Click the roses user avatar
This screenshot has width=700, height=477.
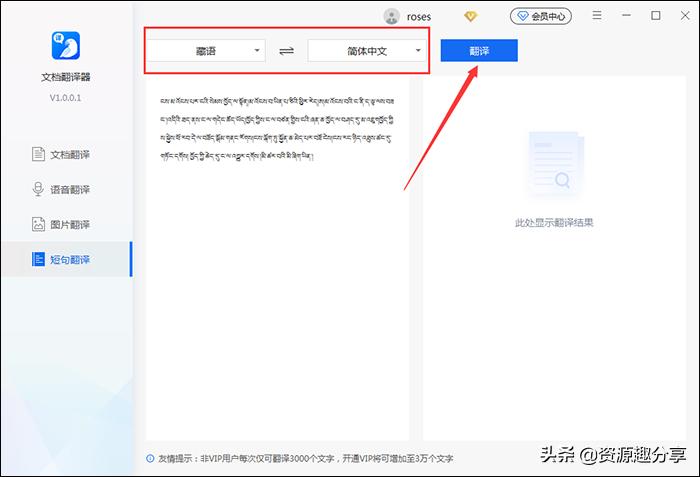pyautogui.click(x=392, y=17)
